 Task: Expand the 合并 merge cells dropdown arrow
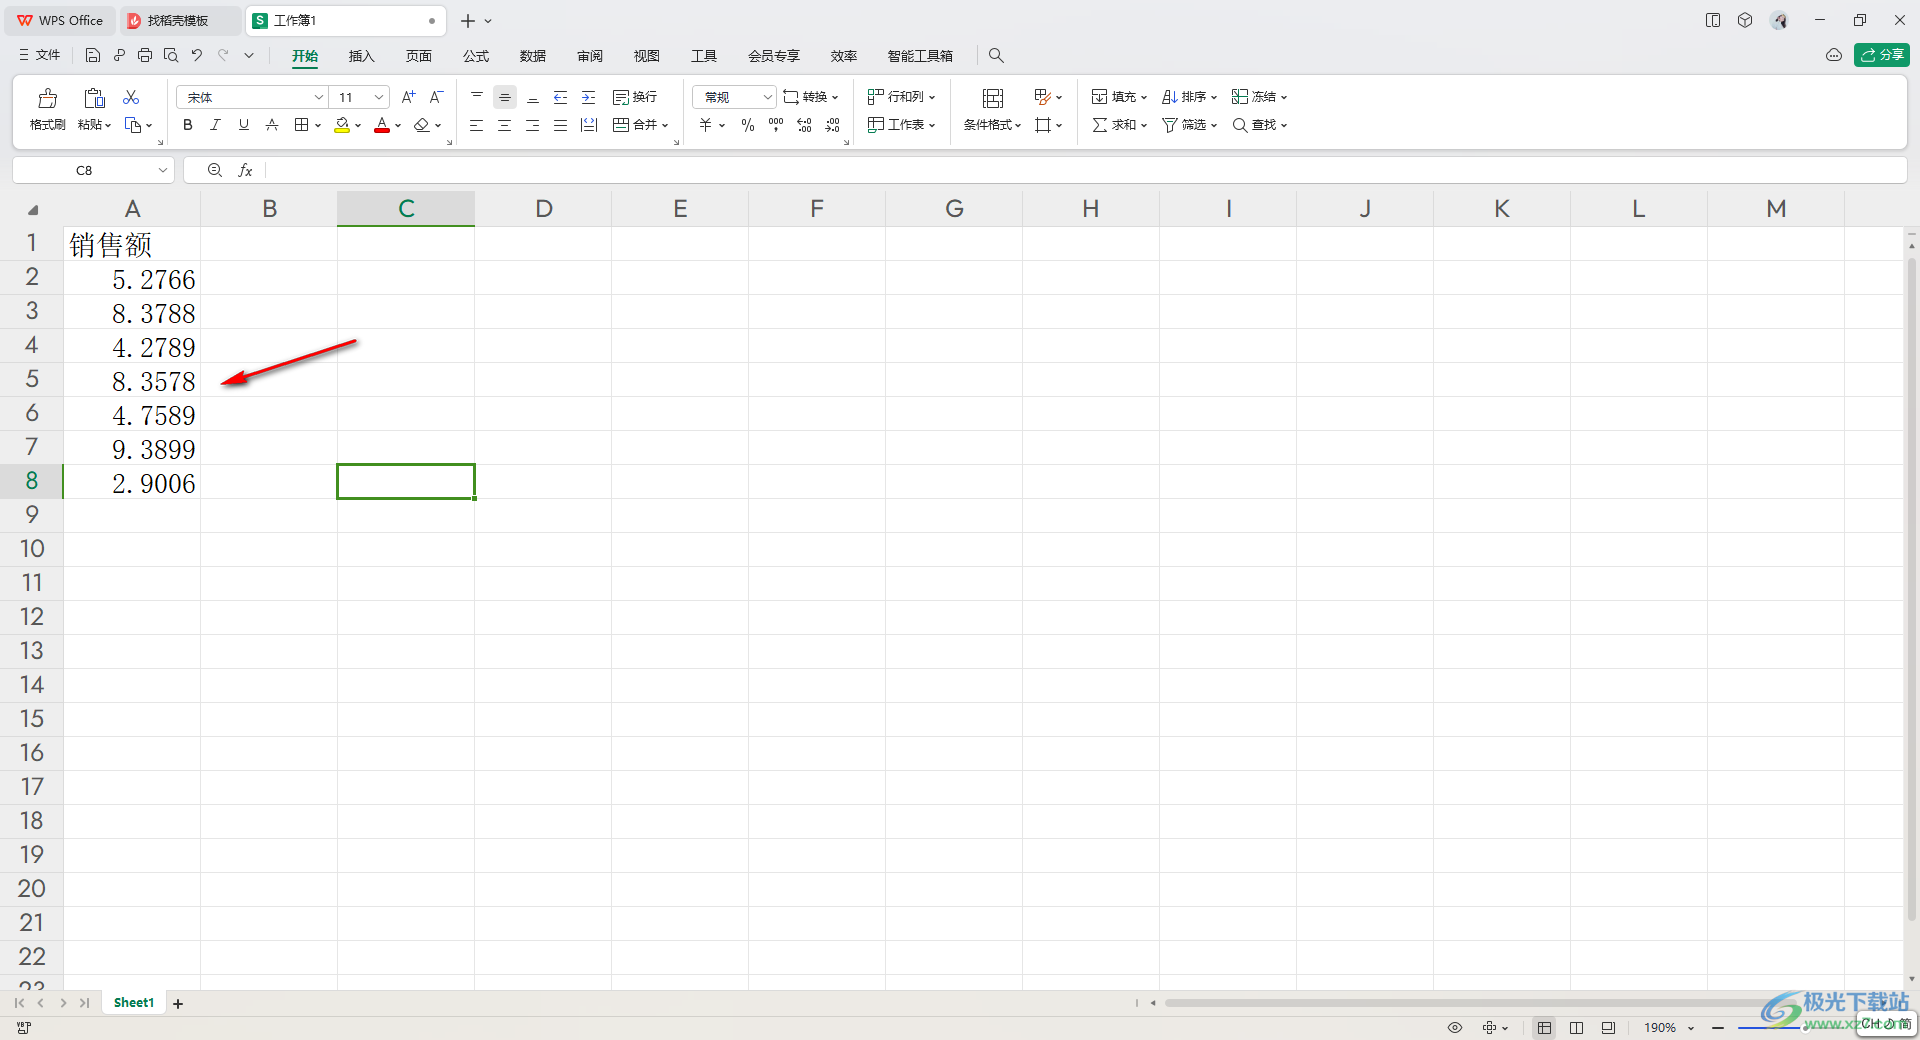point(665,126)
